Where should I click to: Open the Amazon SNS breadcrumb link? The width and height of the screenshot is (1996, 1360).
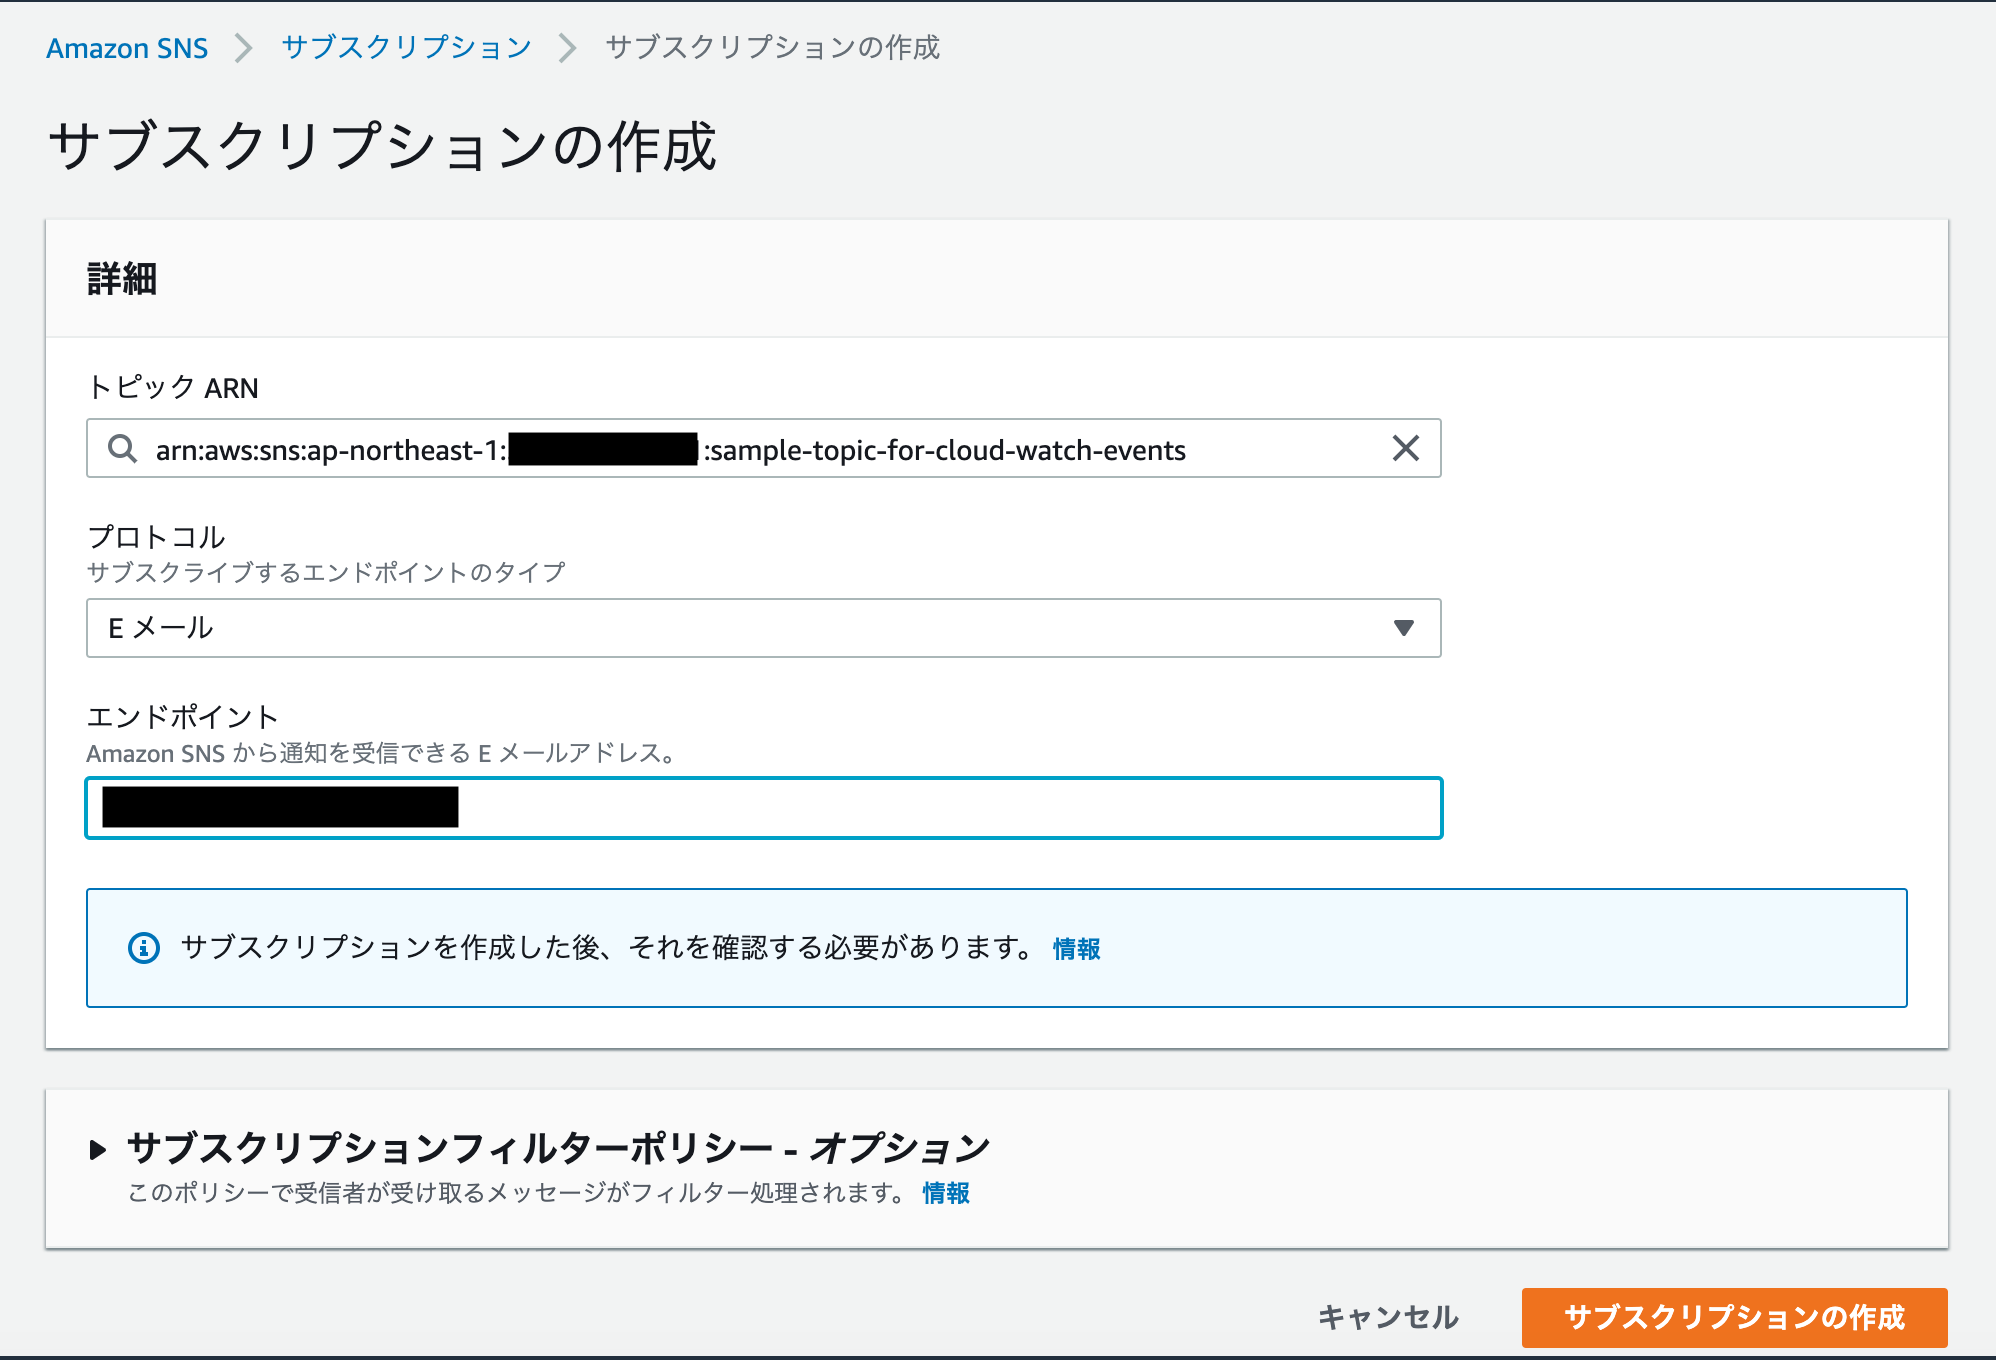click(x=127, y=48)
